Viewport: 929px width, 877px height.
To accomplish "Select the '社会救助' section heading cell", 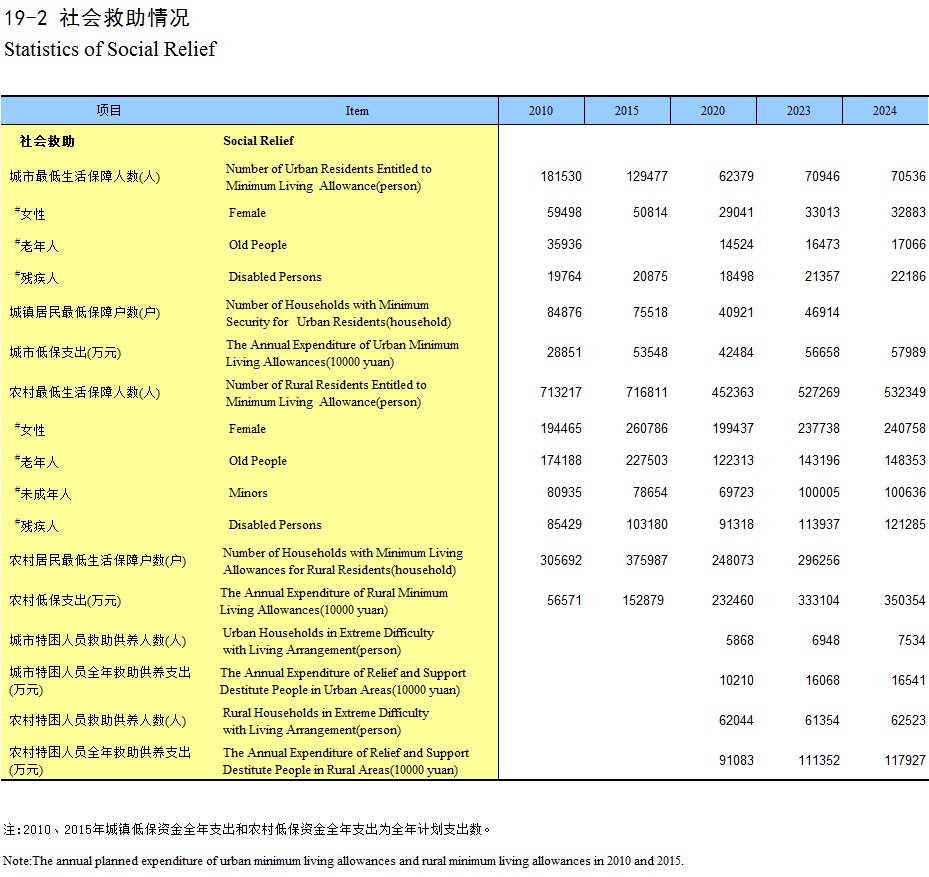I will [x=47, y=141].
